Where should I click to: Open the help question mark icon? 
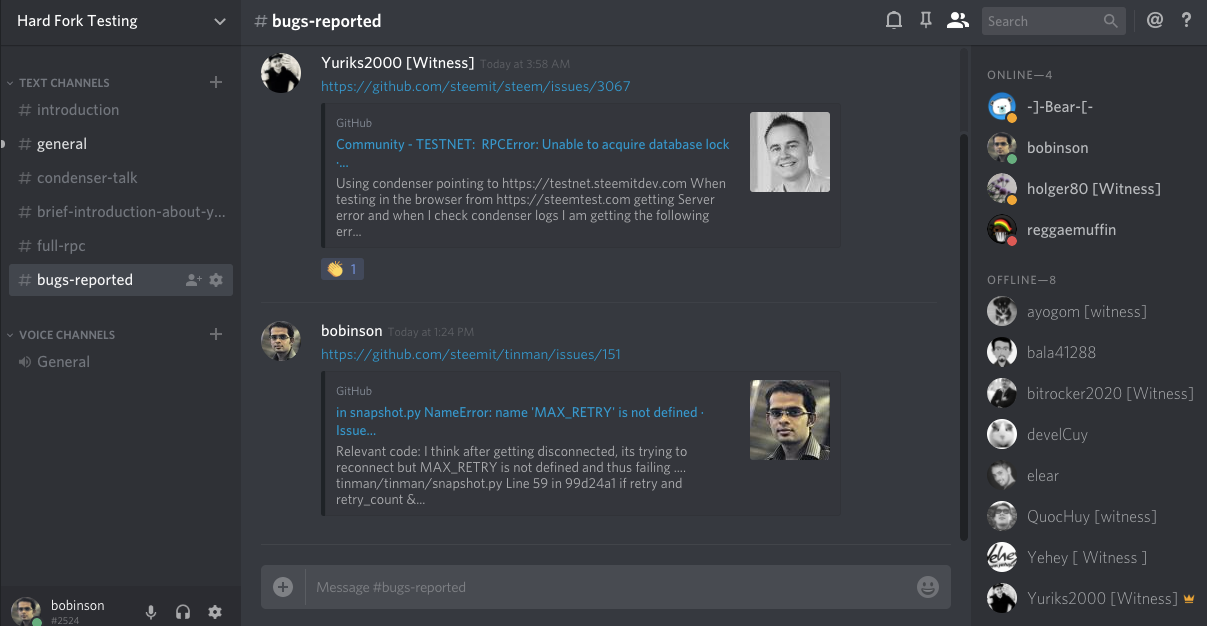coord(1187,20)
